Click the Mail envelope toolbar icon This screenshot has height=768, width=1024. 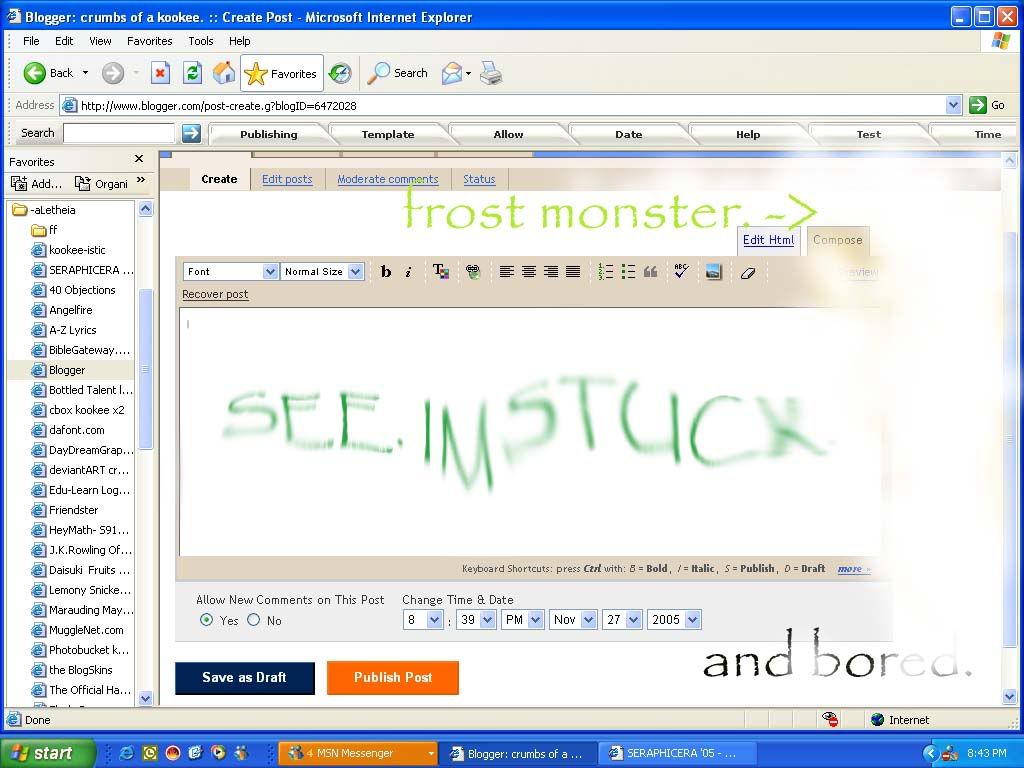pyautogui.click(x=452, y=73)
